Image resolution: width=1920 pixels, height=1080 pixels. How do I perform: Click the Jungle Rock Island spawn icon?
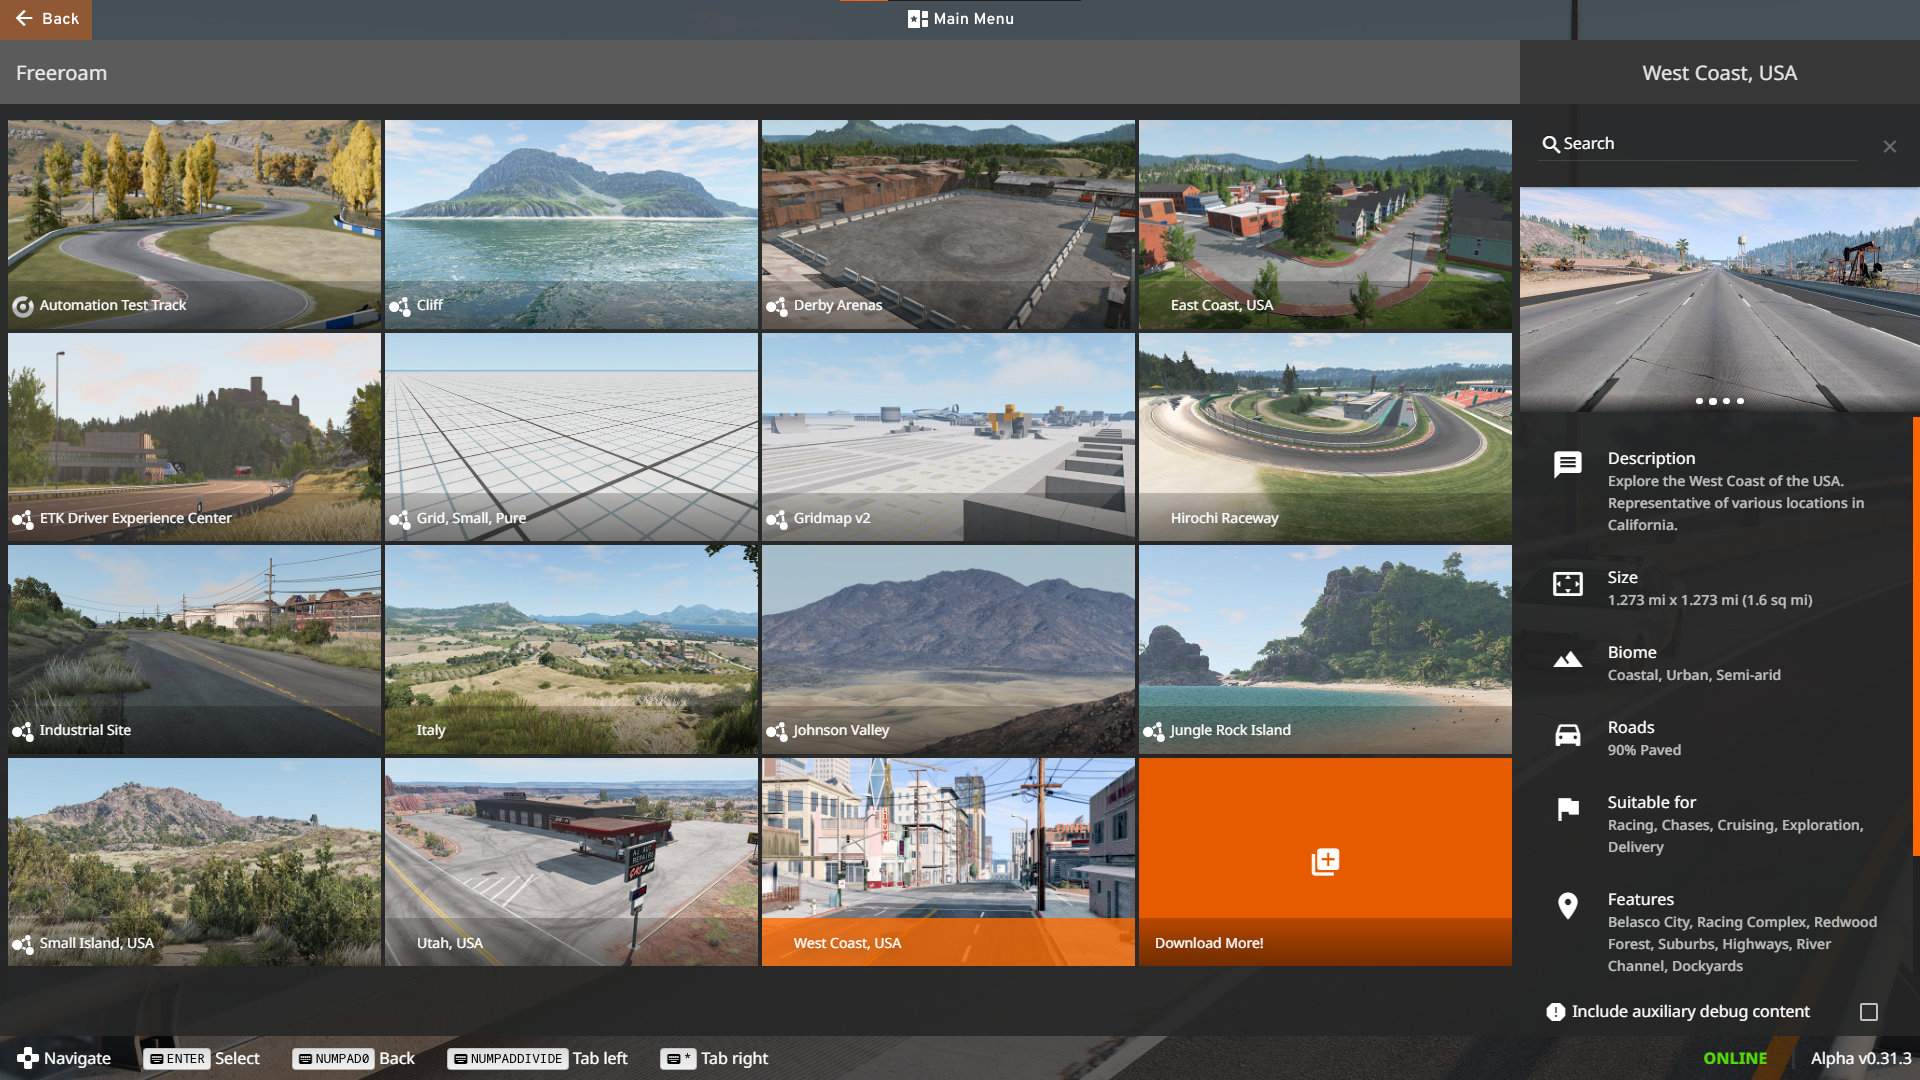pos(1154,731)
